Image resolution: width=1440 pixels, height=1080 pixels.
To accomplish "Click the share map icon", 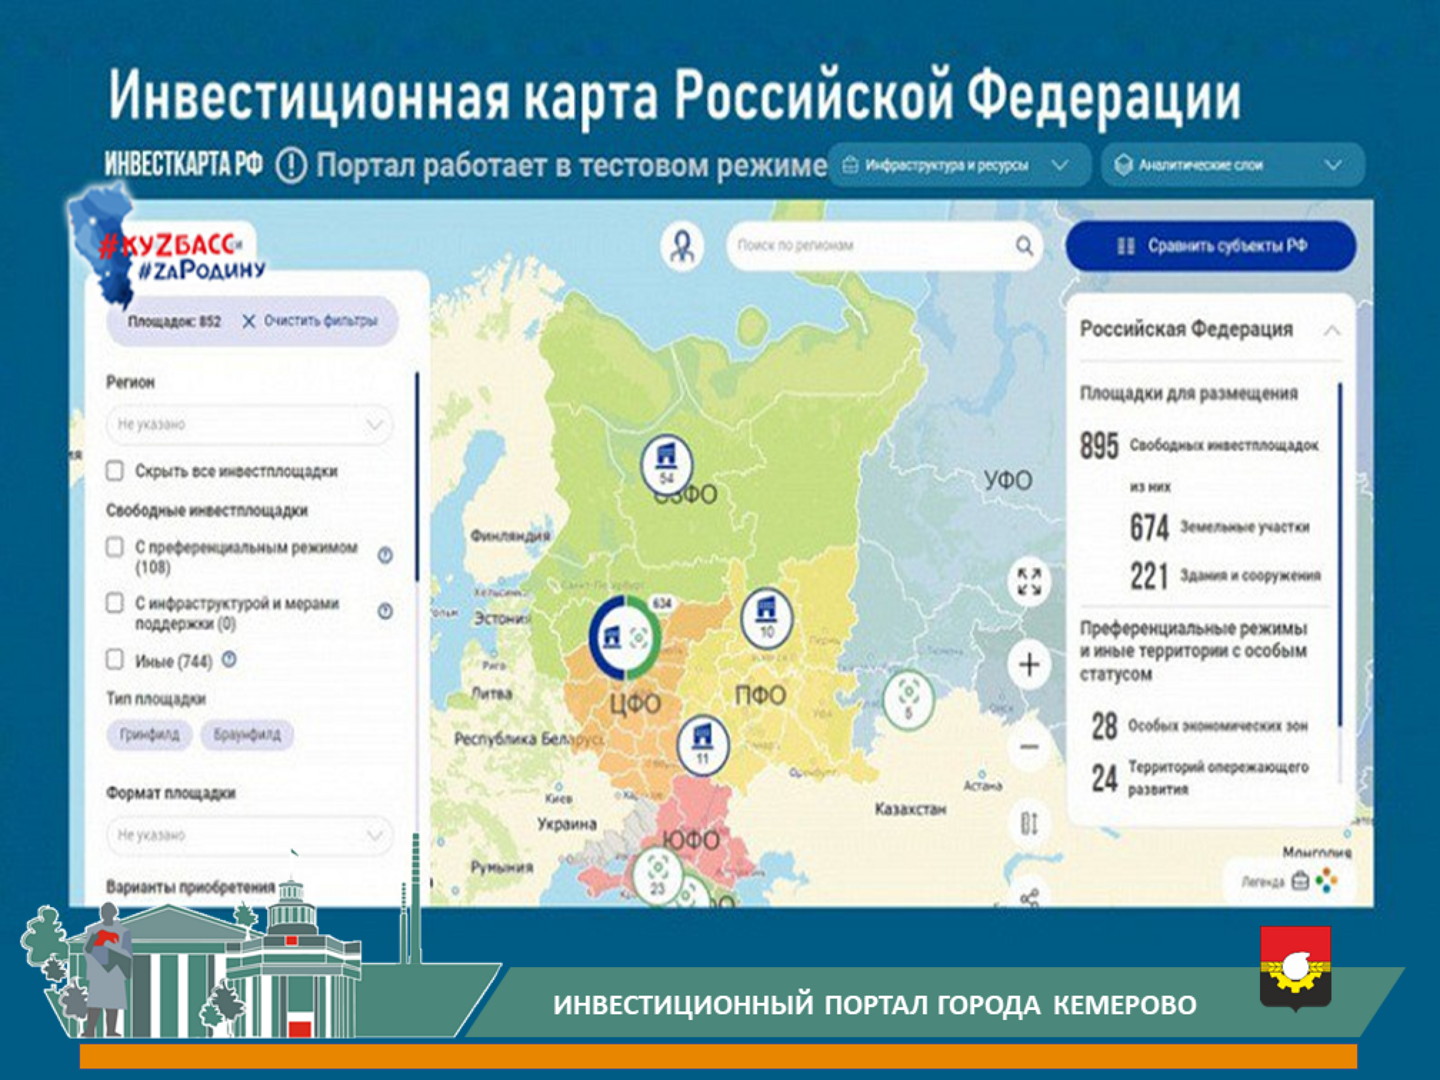I will tap(1029, 897).
